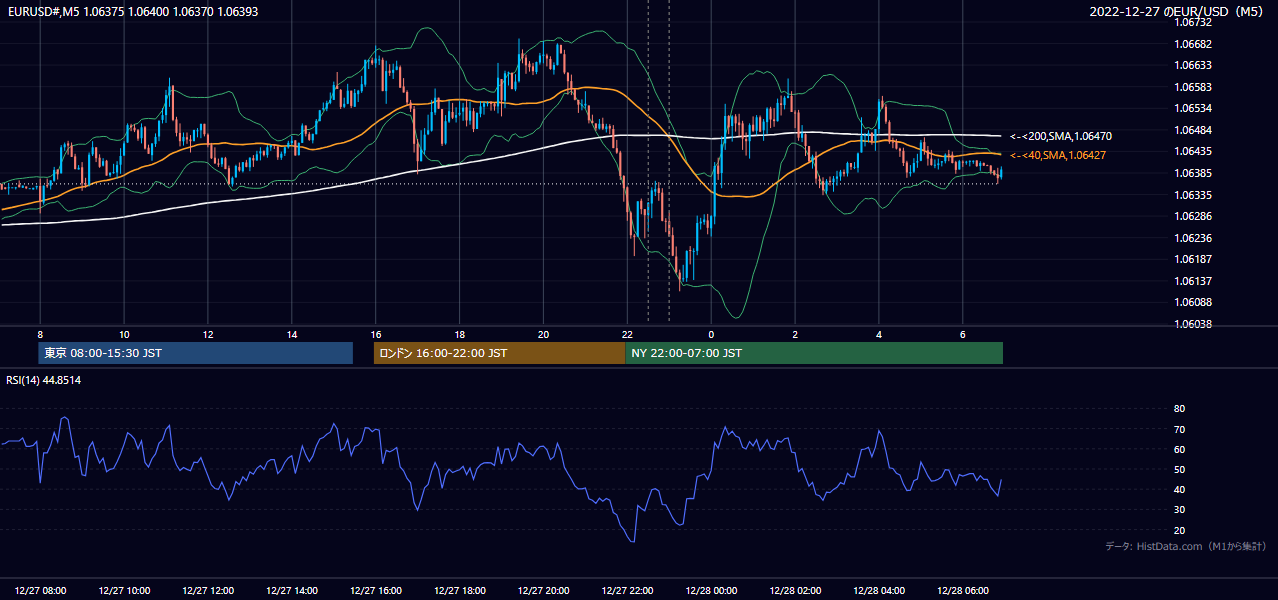Click price axis value 1.06335
This screenshot has width=1278, height=600.
1193,195
